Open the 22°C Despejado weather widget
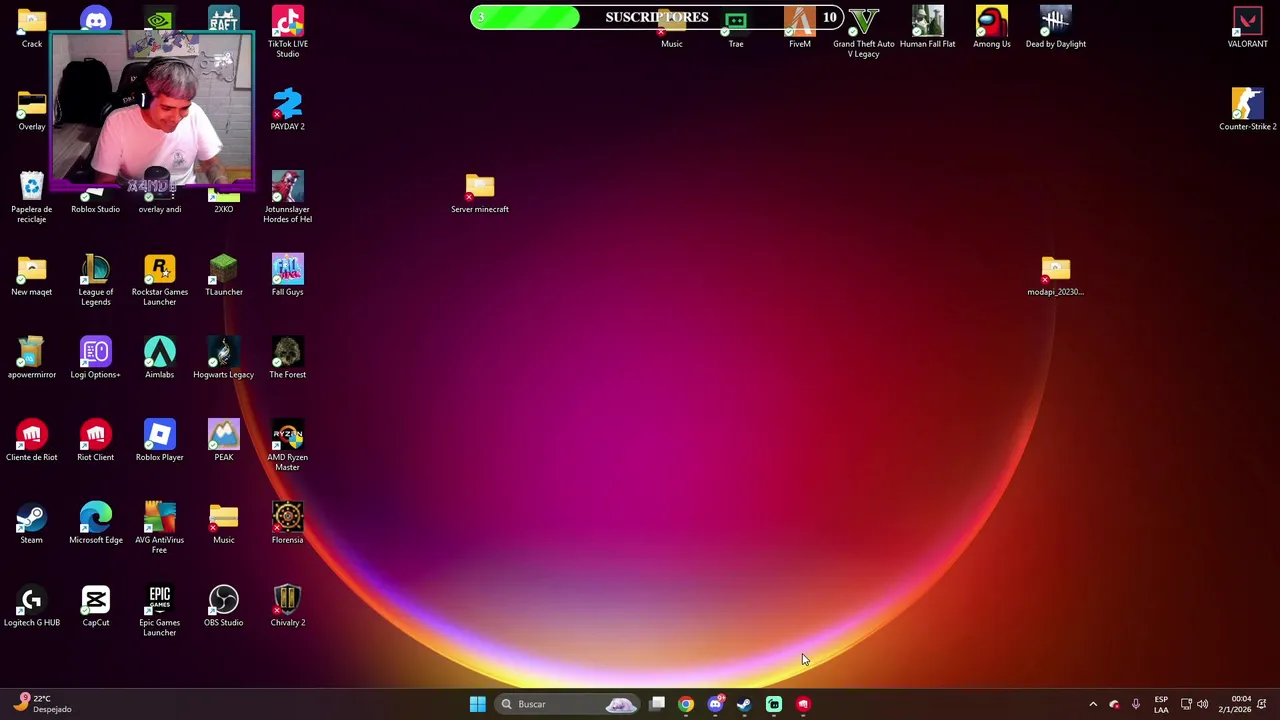Screen dimensions: 1280x720 click(42, 704)
